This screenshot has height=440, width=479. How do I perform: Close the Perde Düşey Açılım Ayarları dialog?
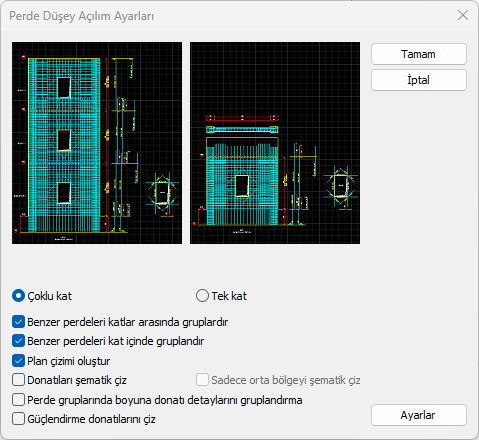(x=463, y=15)
